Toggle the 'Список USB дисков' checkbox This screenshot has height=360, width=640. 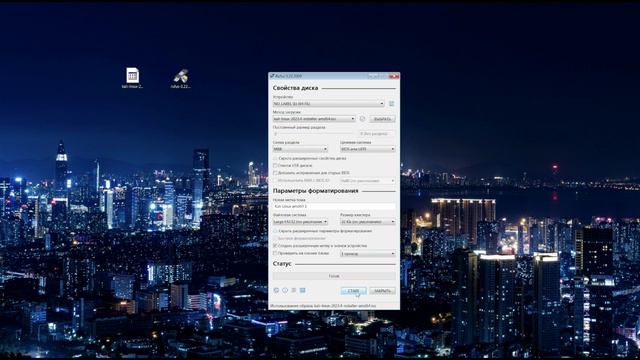[x=275, y=165]
